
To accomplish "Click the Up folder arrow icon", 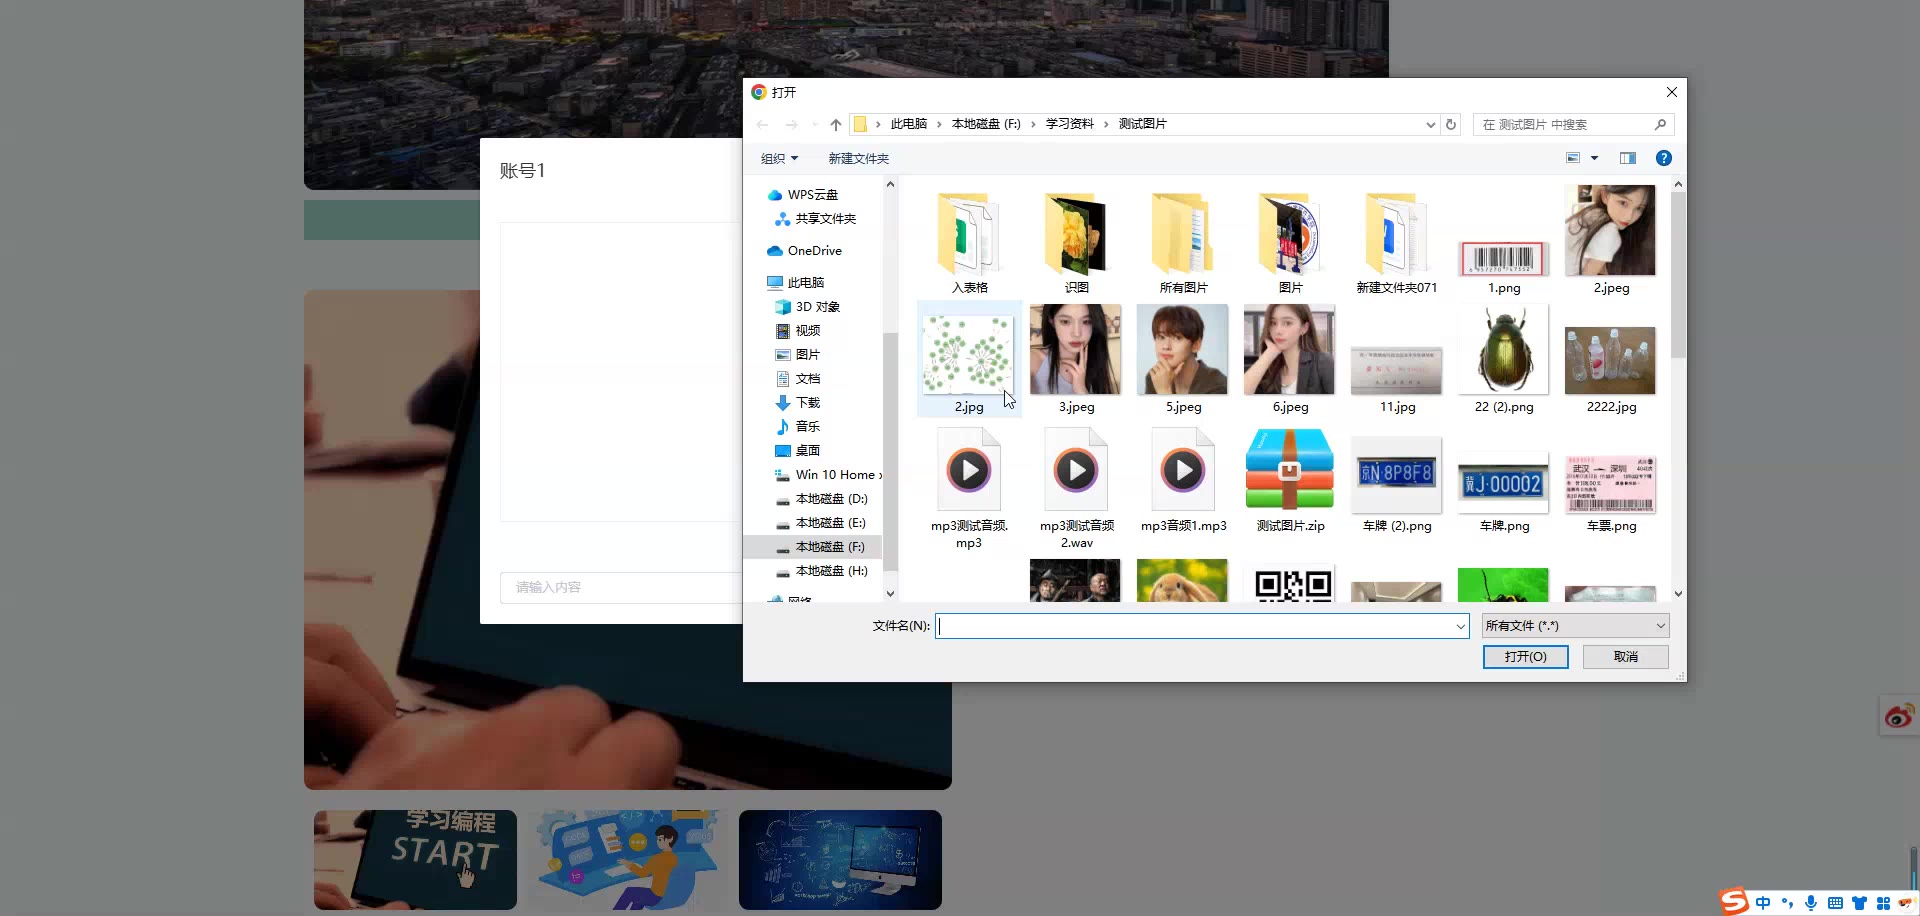I will point(836,125).
